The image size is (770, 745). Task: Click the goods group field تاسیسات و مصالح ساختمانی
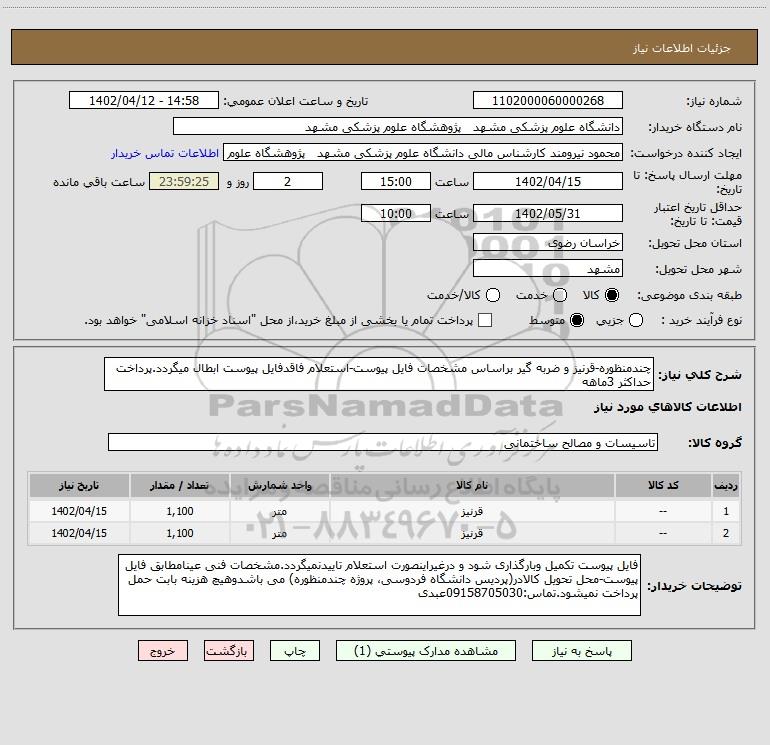[x=383, y=442]
